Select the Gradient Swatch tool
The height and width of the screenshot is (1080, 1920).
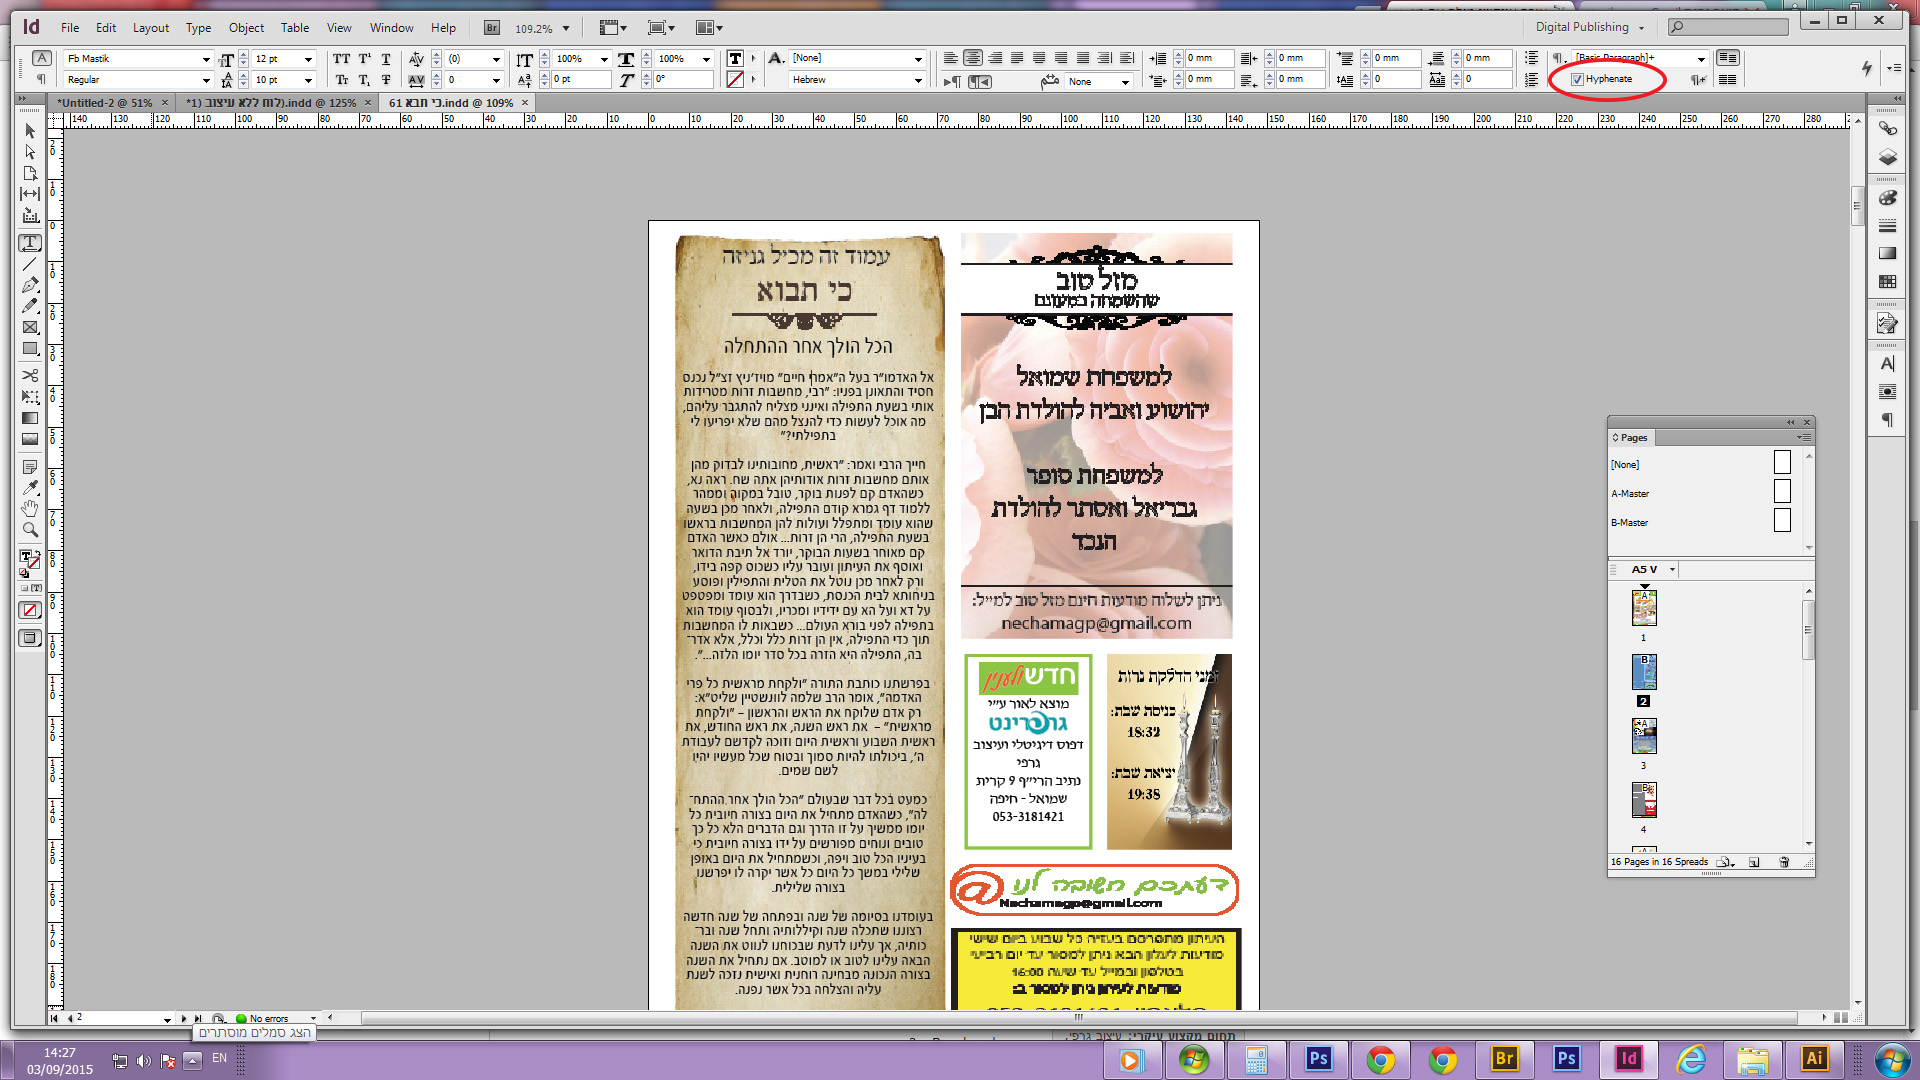point(30,418)
